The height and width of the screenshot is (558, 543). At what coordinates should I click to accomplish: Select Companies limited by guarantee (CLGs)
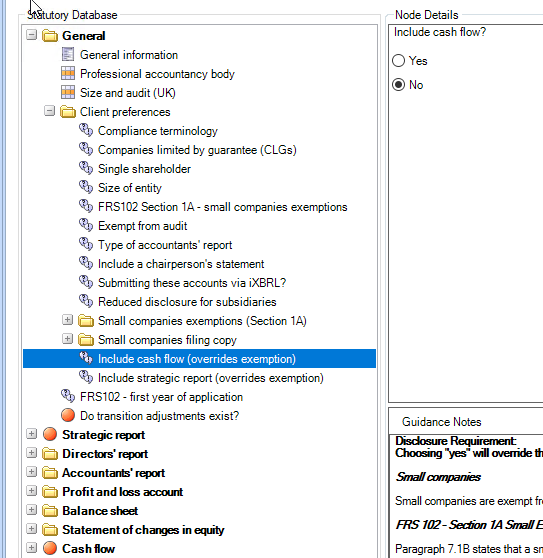click(197, 150)
